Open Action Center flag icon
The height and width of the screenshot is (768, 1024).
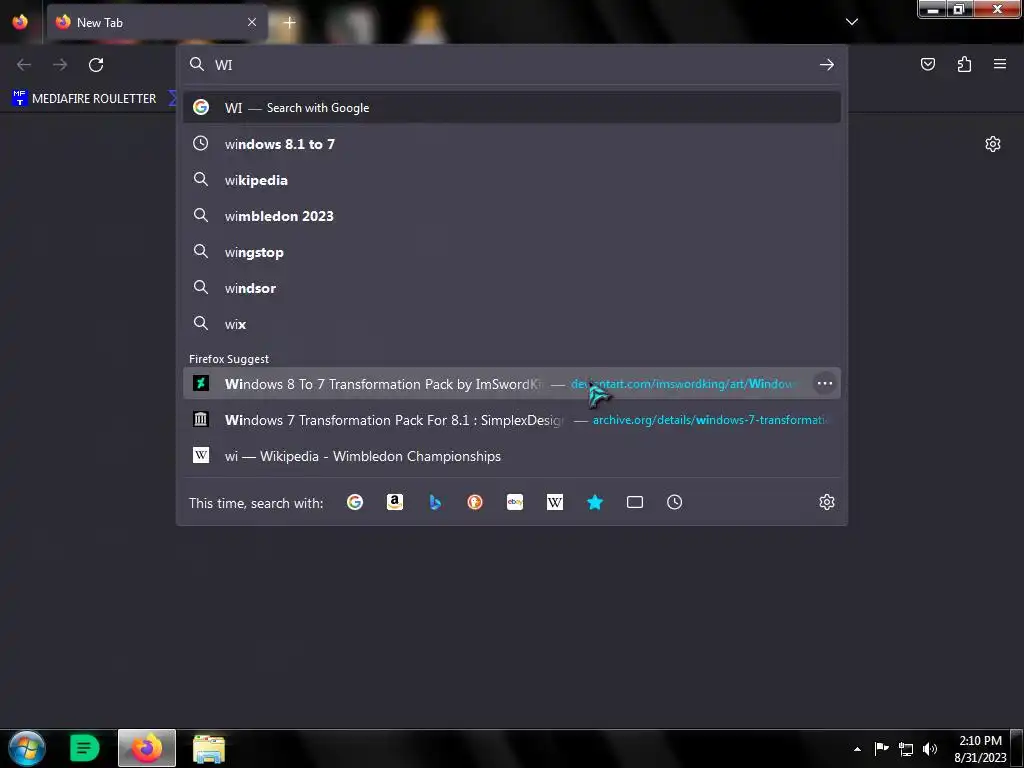[881, 748]
